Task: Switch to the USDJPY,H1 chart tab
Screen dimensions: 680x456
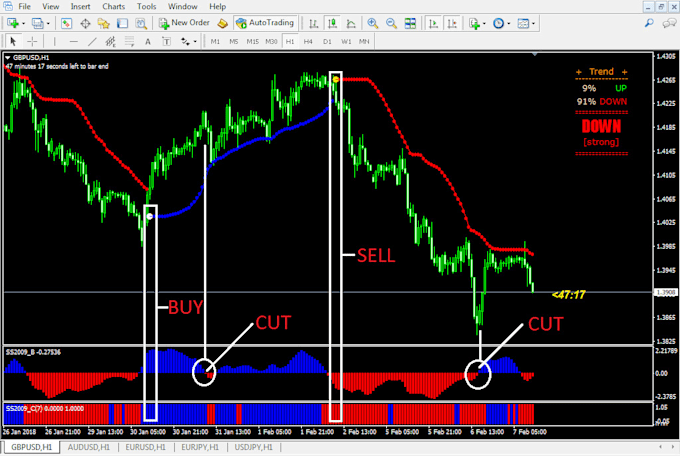Action: 254,447
